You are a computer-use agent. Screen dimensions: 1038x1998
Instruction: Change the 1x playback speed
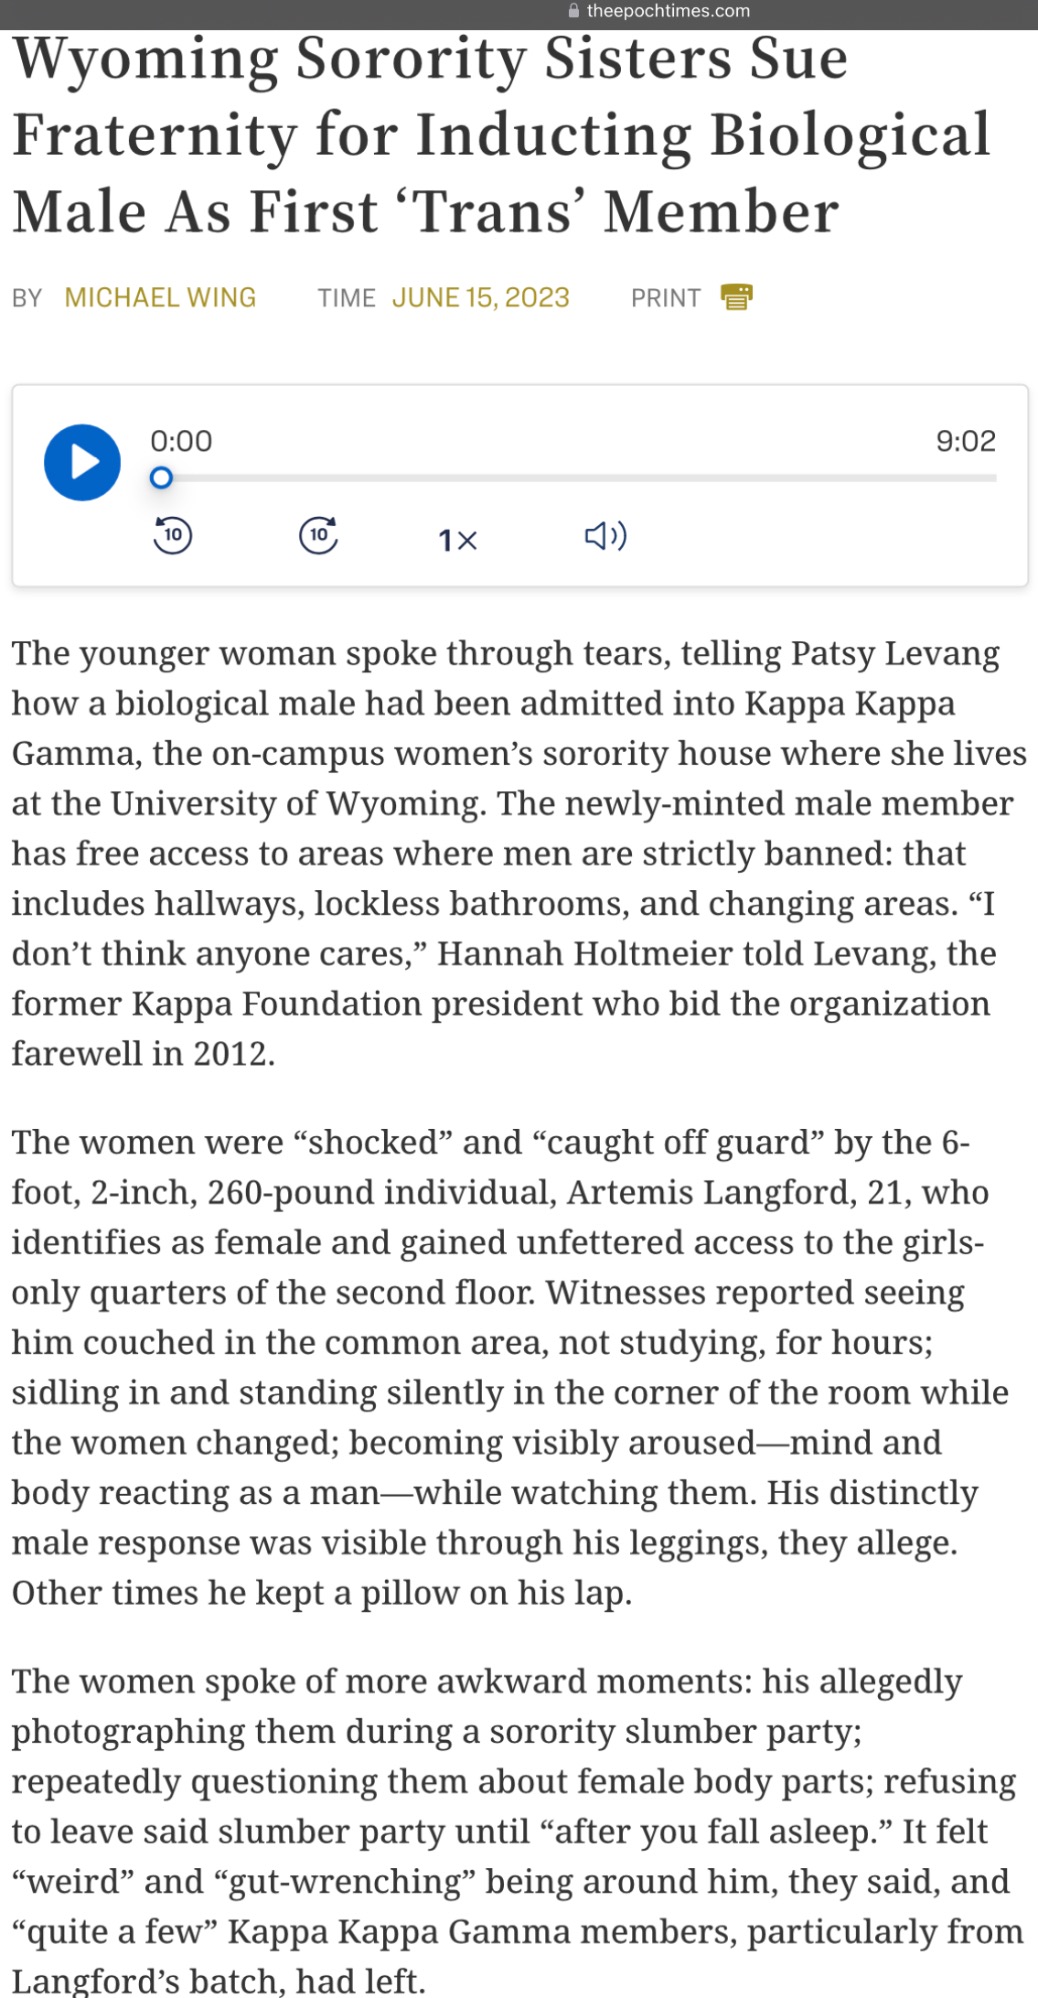pyautogui.click(x=458, y=540)
